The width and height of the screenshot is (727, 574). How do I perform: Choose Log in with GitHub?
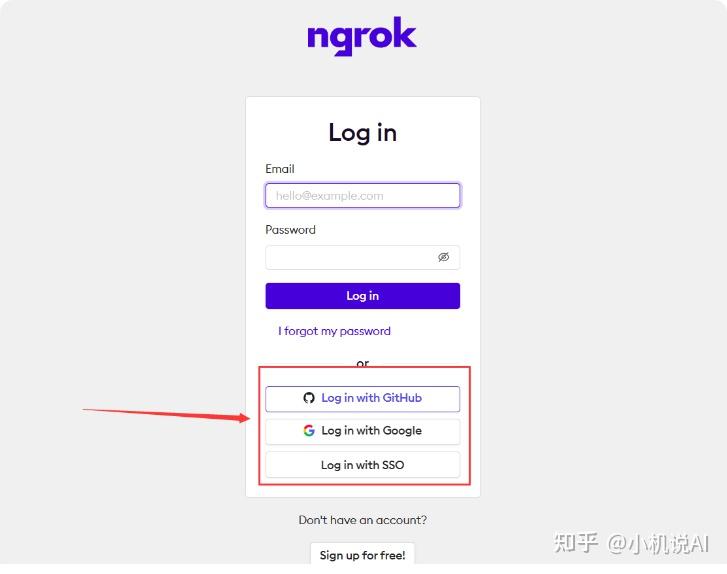(363, 398)
